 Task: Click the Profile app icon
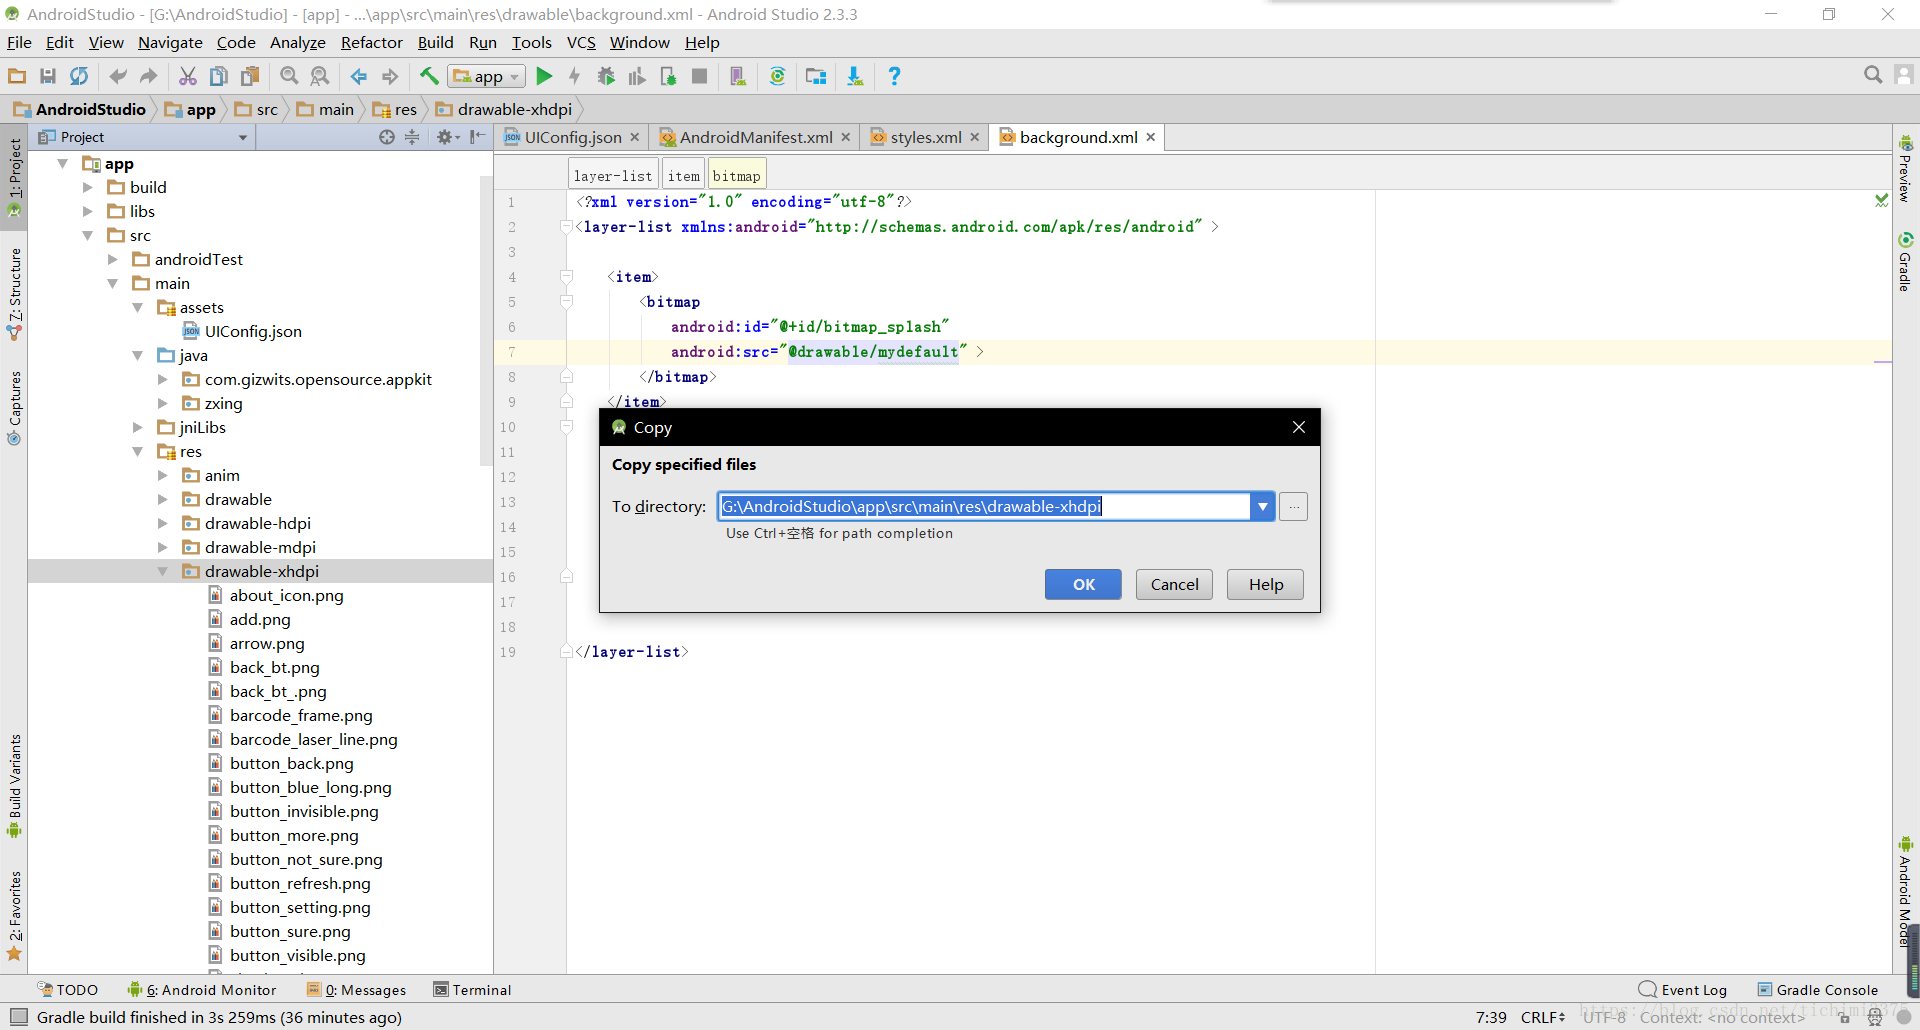[x=637, y=76]
